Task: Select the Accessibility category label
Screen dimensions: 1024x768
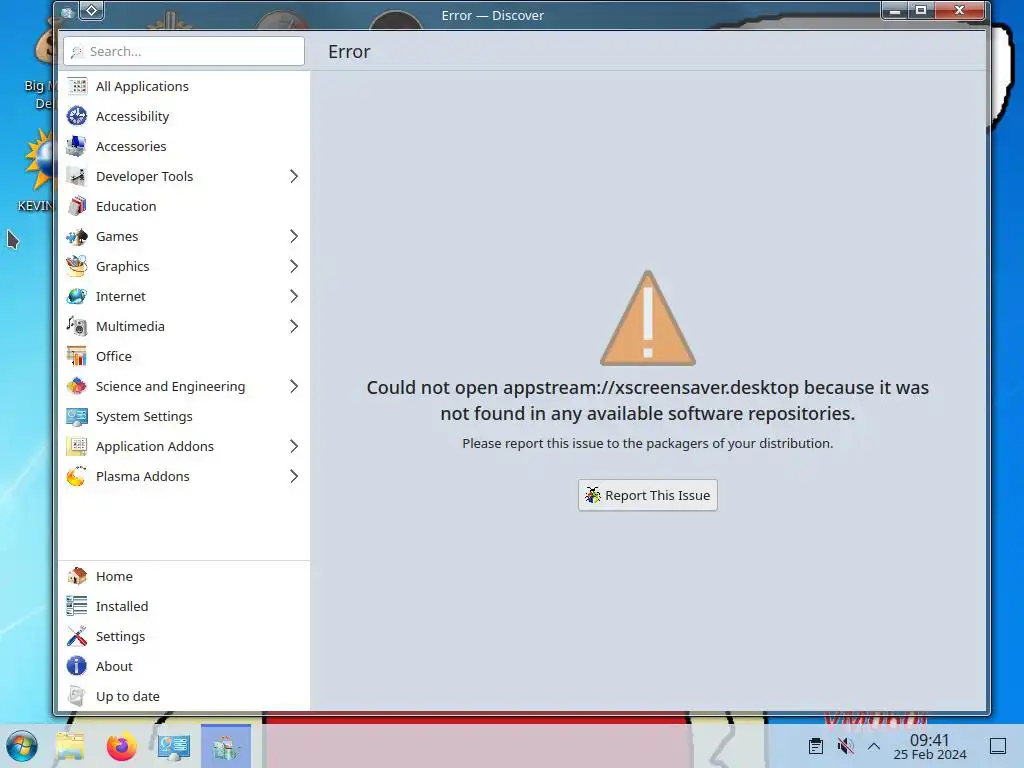Action: (x=133, y=116)
